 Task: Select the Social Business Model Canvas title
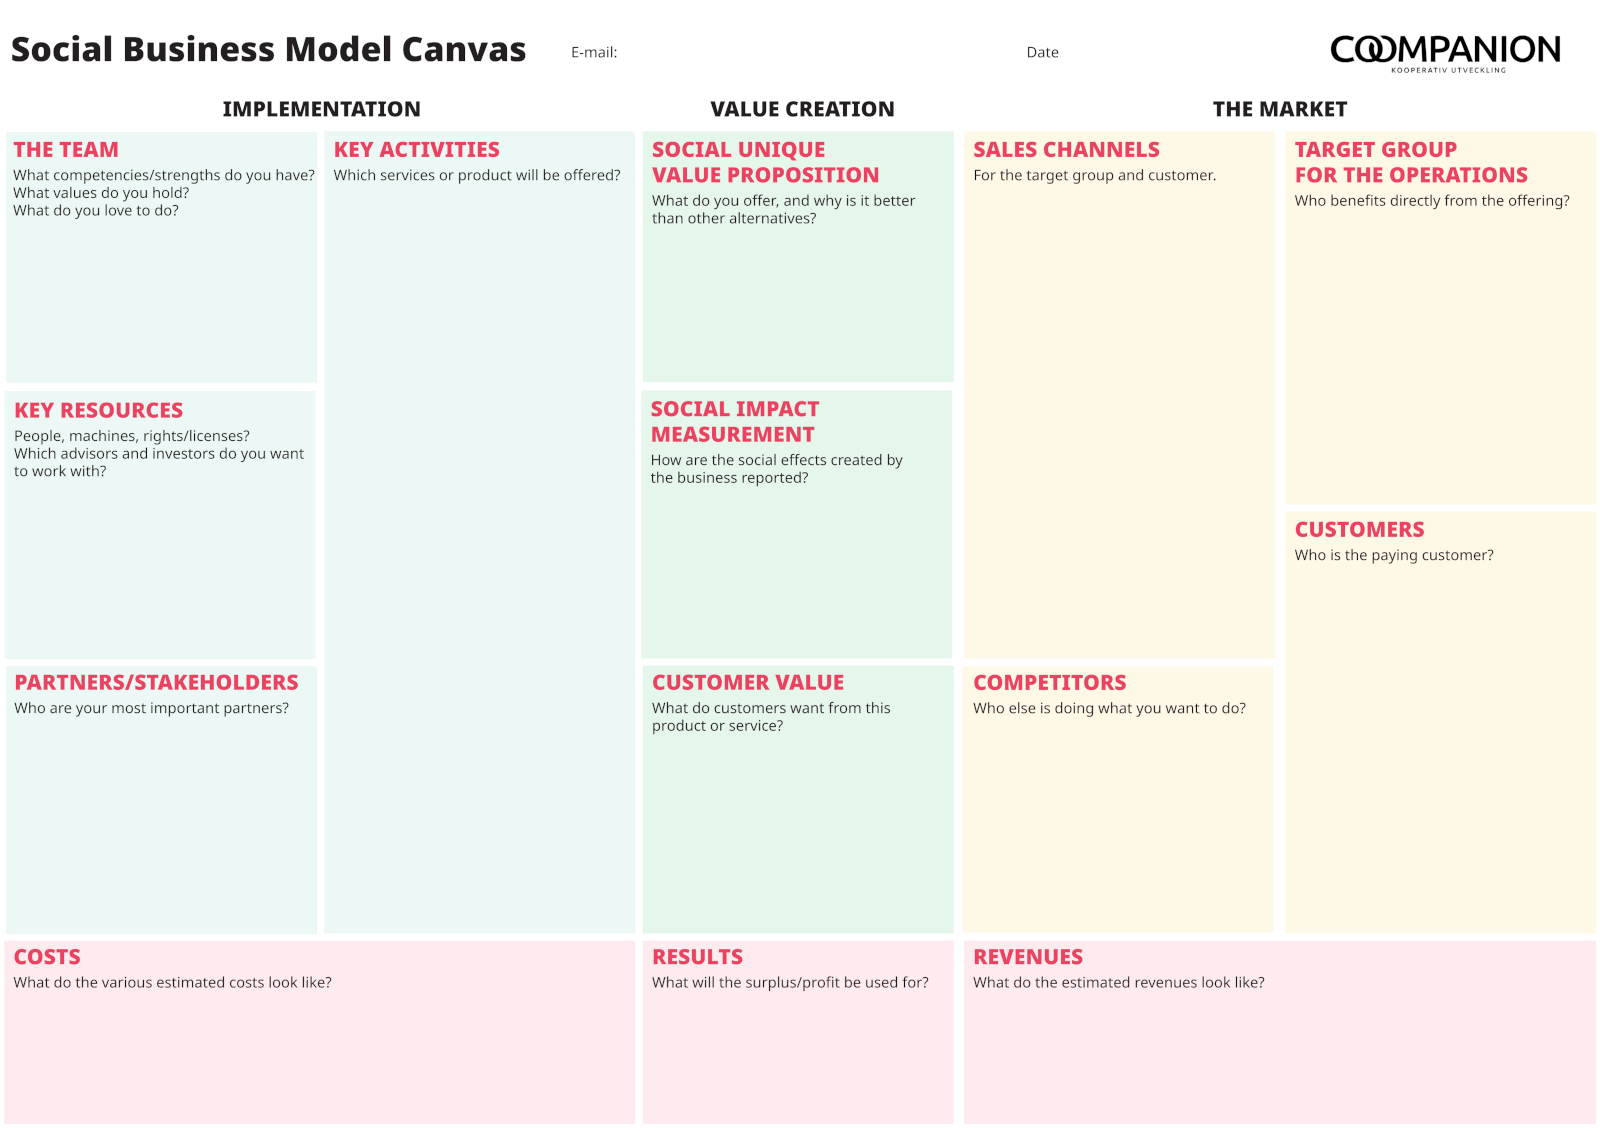[268, 50]
